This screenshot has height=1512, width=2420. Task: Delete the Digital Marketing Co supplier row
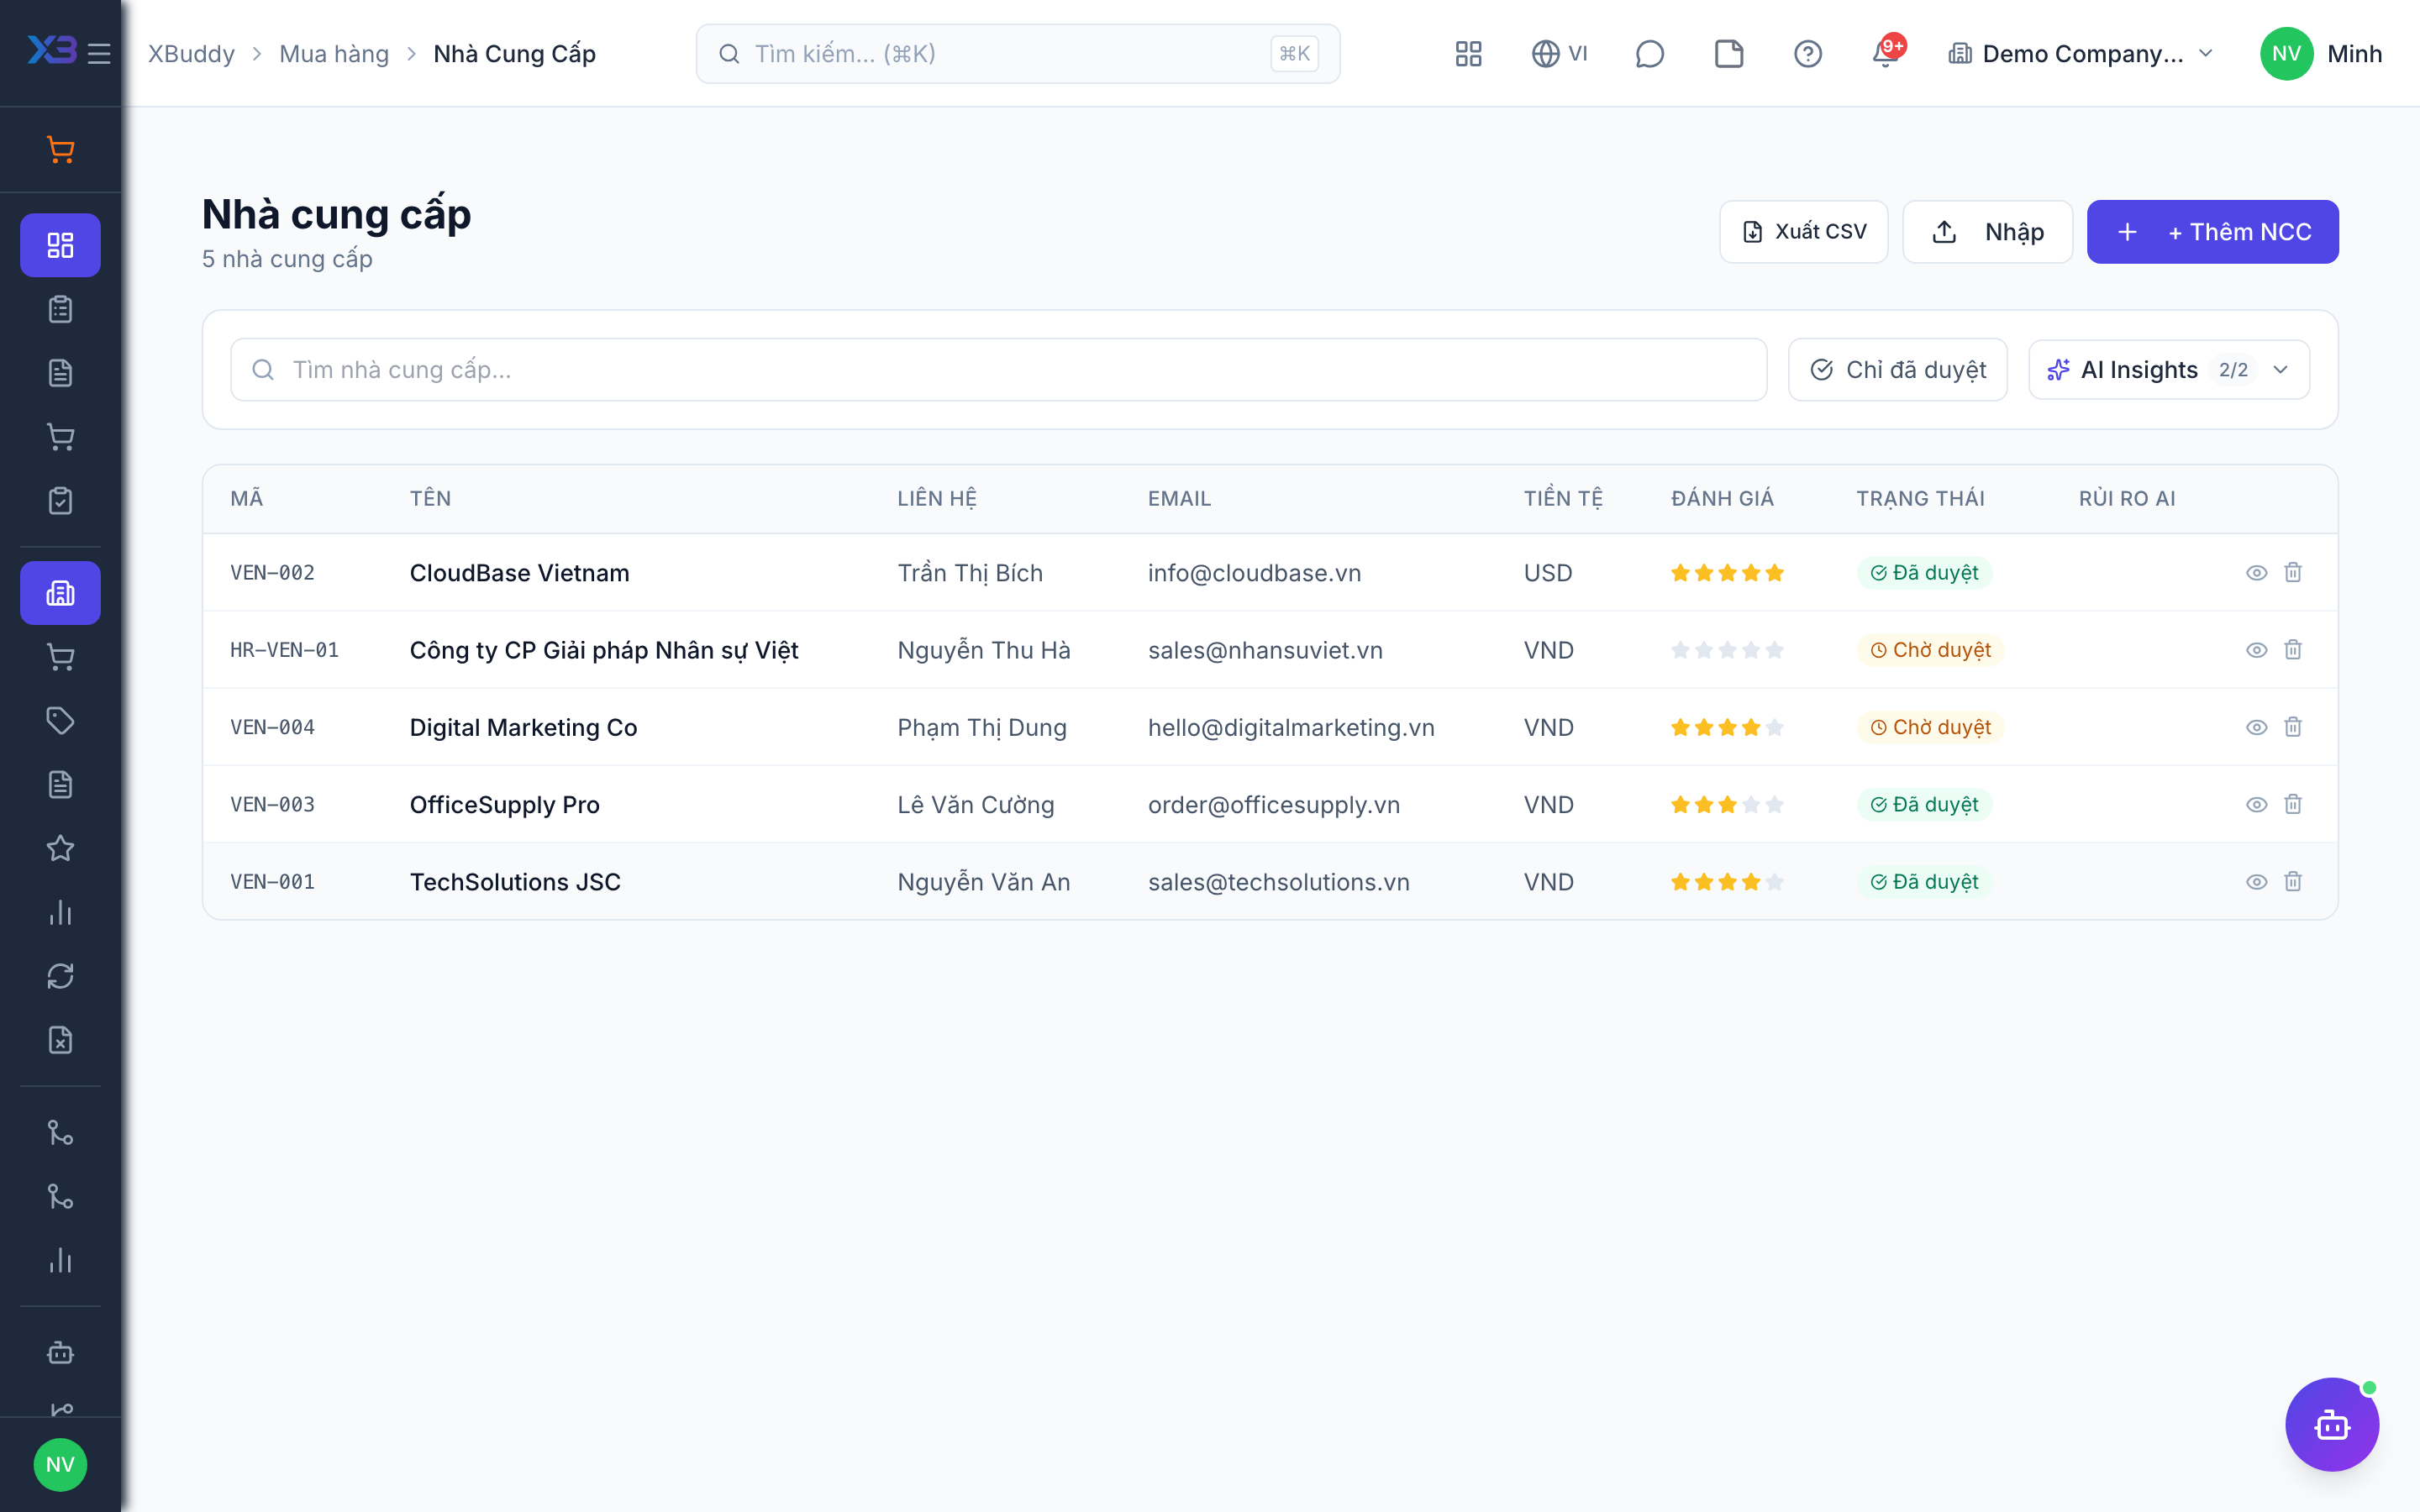[x=2293, y=727]
